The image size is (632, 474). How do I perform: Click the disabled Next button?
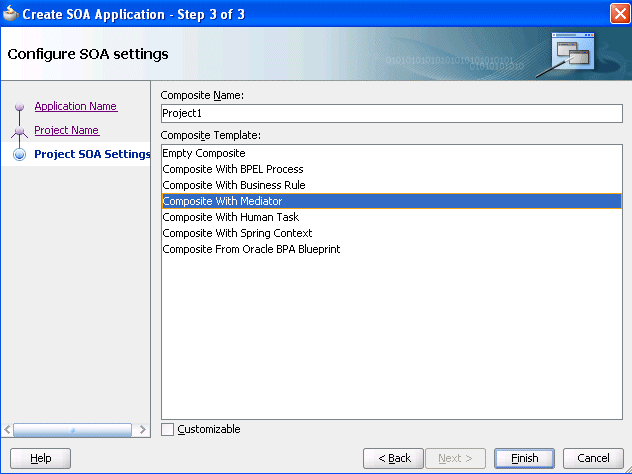(455, 458)
